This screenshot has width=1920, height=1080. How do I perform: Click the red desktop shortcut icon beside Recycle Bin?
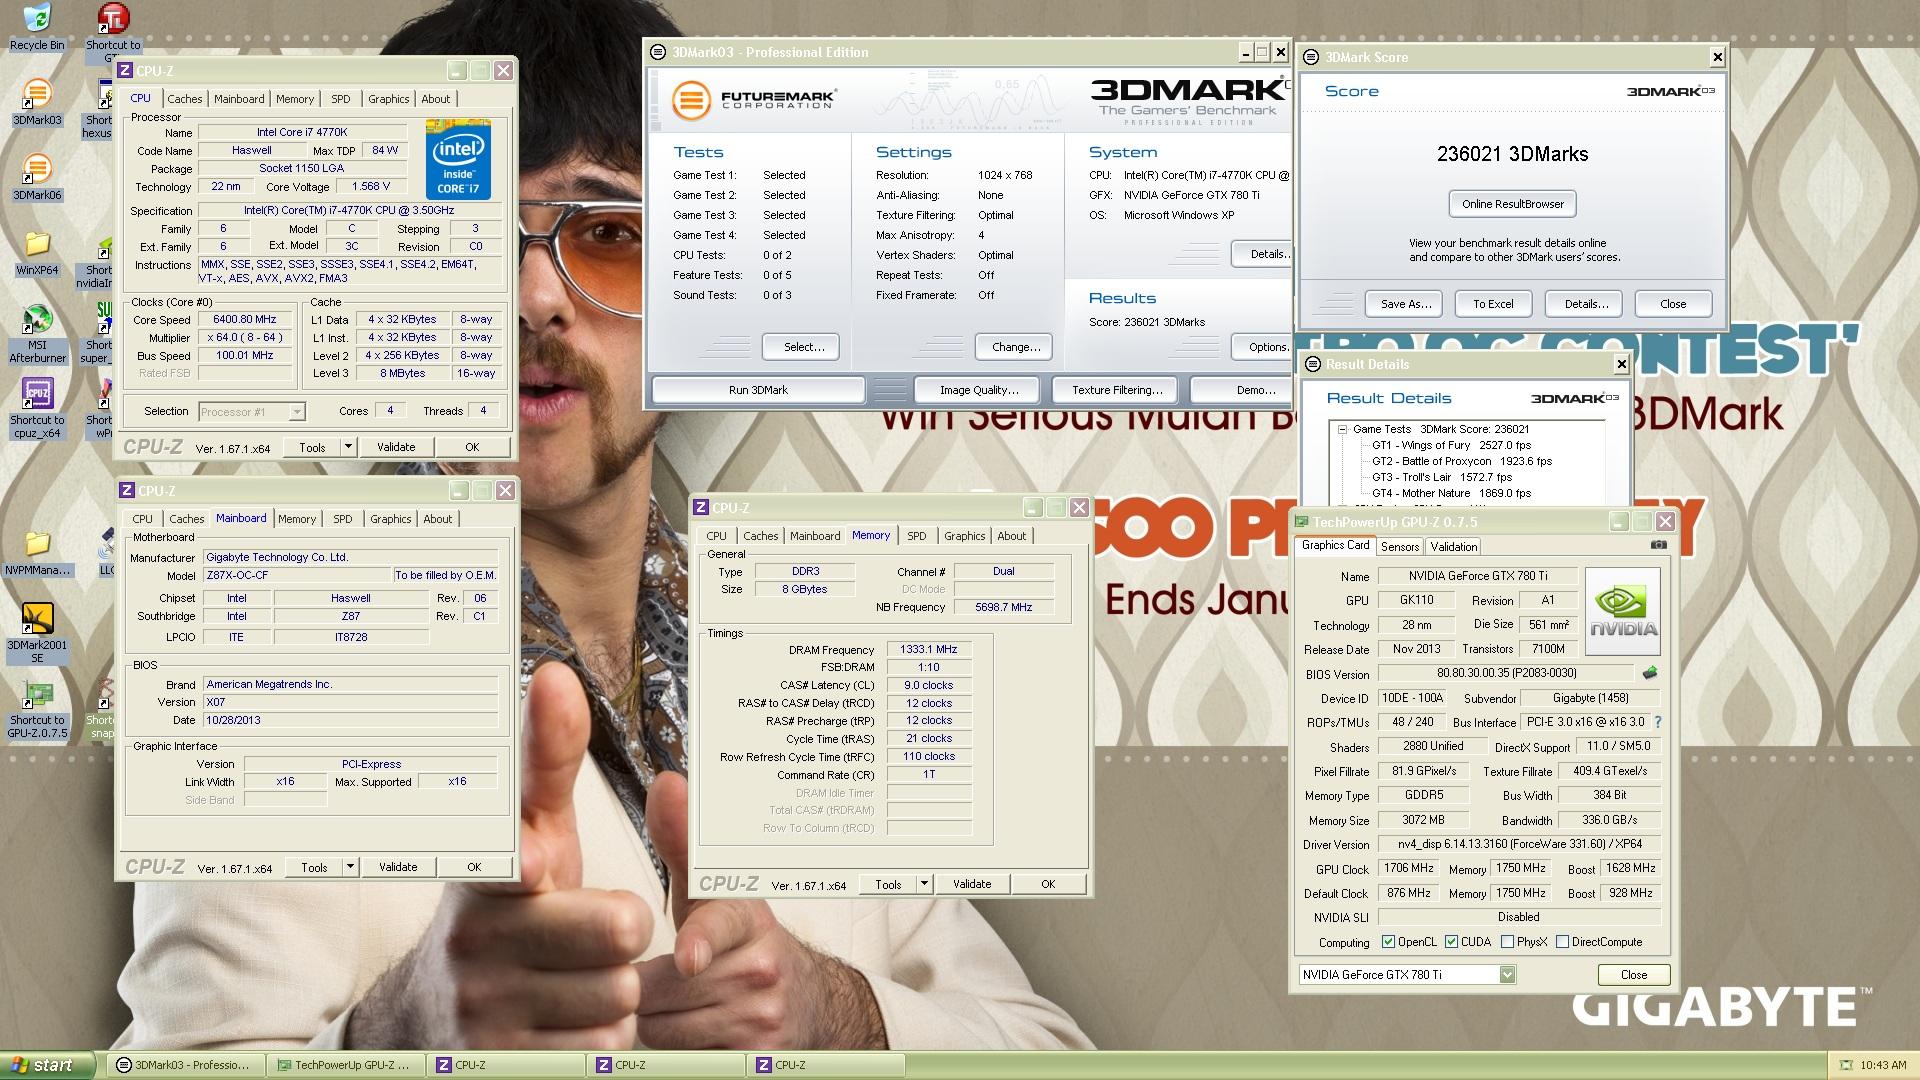113,18
